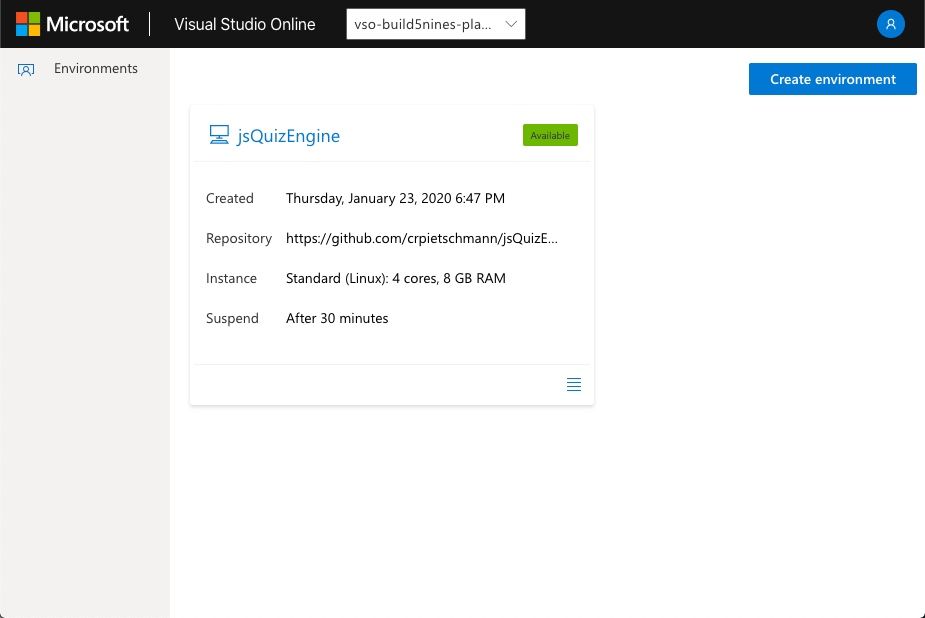Click the 'Thursday, January 23, 2020 6:47 PM' text
The image size is (925, 618).
(x=395, y=198)
